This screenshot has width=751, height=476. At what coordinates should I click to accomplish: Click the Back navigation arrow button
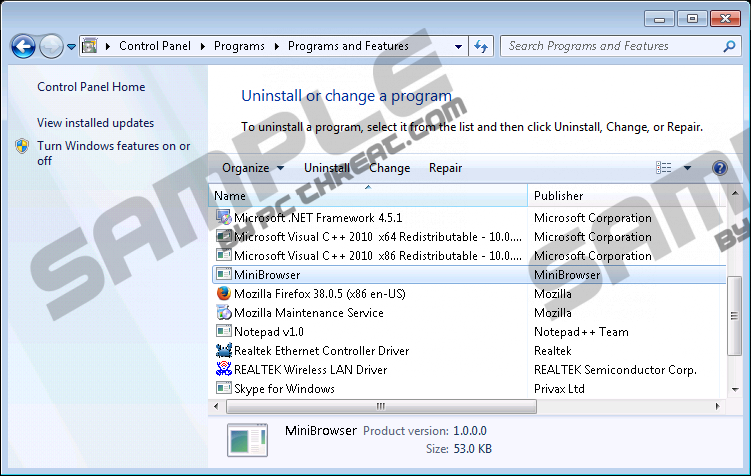pos(22,46)
